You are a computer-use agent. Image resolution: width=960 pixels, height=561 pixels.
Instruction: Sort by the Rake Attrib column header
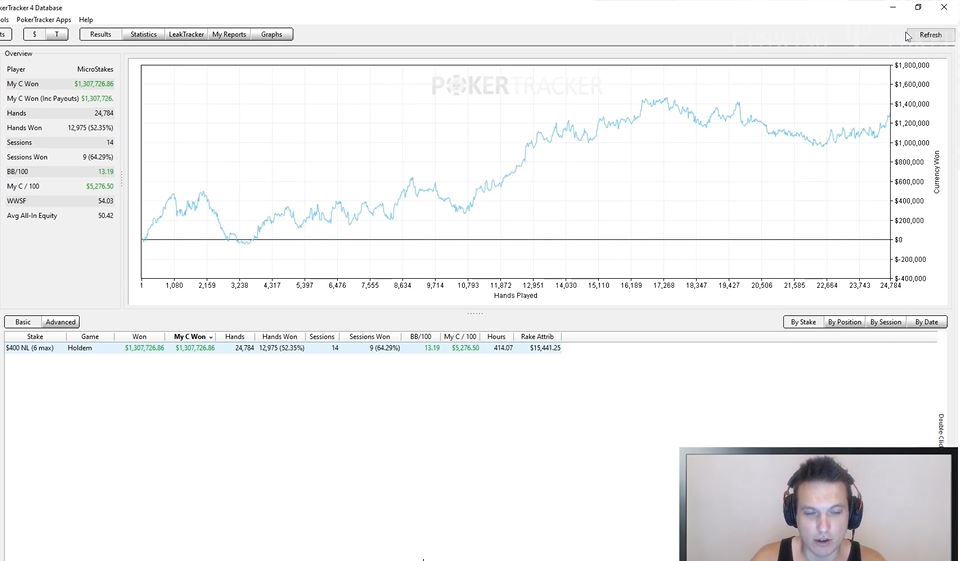point(537,337)
